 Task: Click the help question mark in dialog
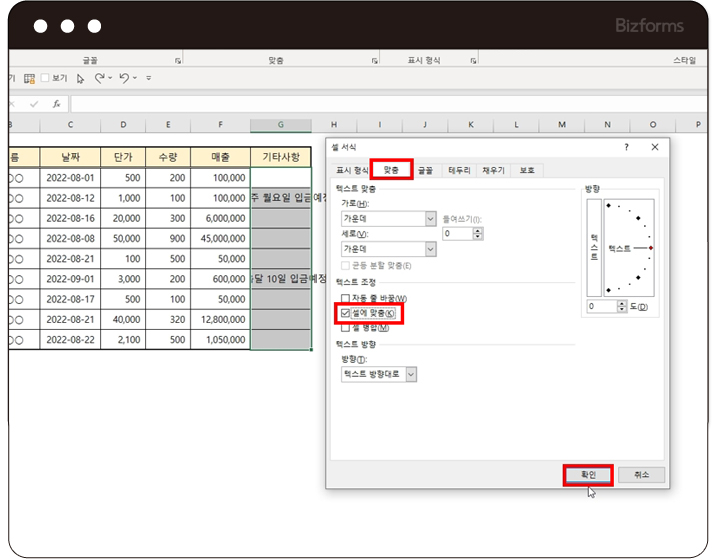[x=626, y=147]
